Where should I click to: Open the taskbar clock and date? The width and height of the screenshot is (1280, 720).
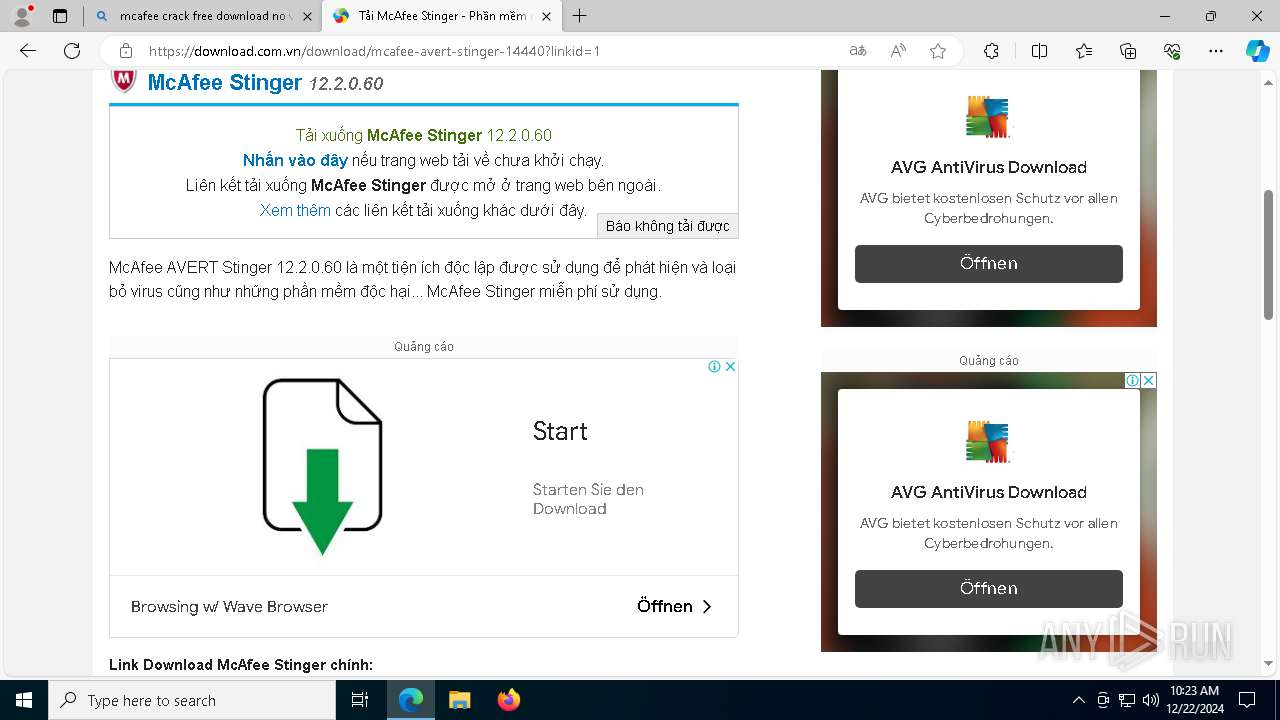coord(1194,700)
